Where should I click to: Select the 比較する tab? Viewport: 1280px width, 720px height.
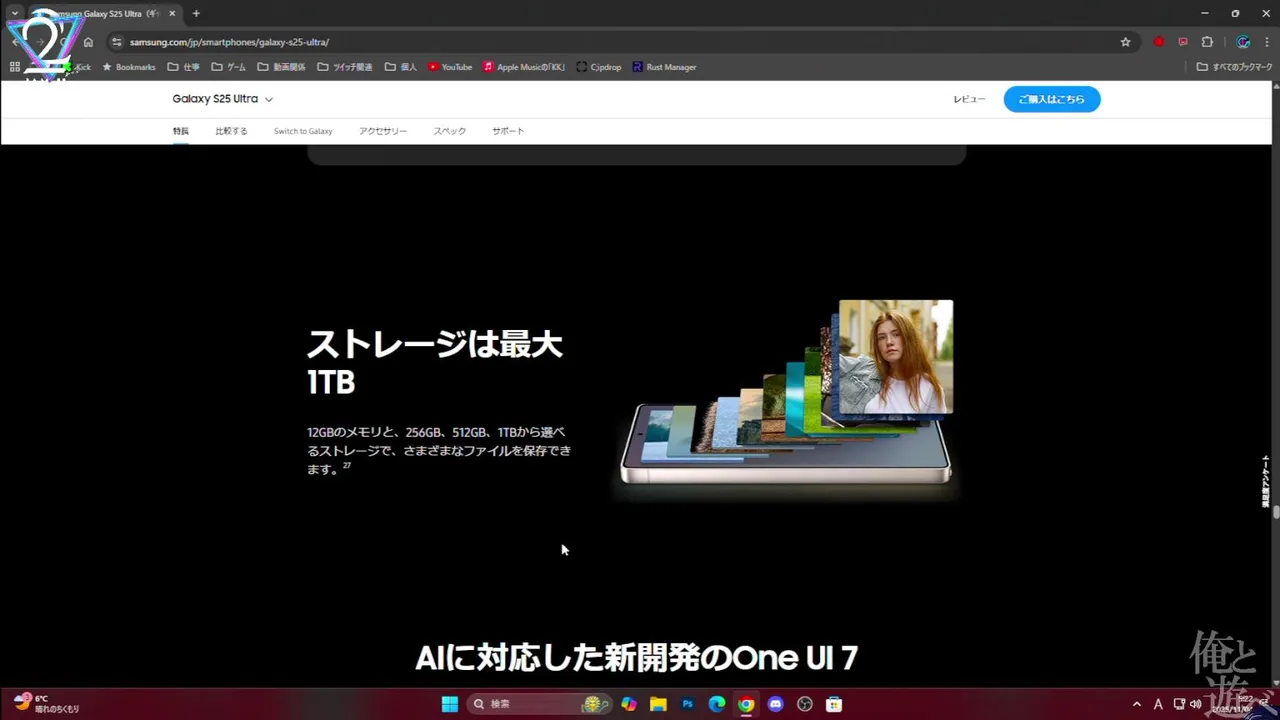tap(231, 131)
